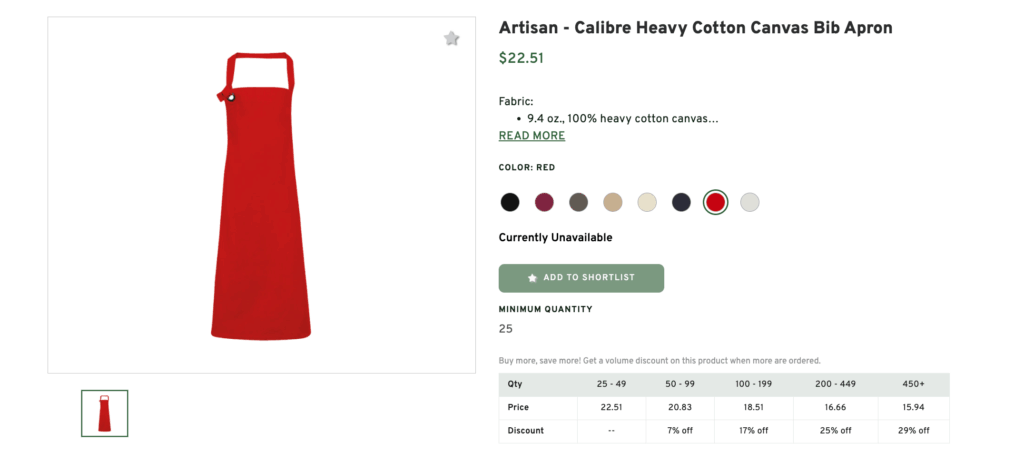Expand fabric details with READ MORE
This screenshot has width=1024, height=452.
click(x=532, y=136)
